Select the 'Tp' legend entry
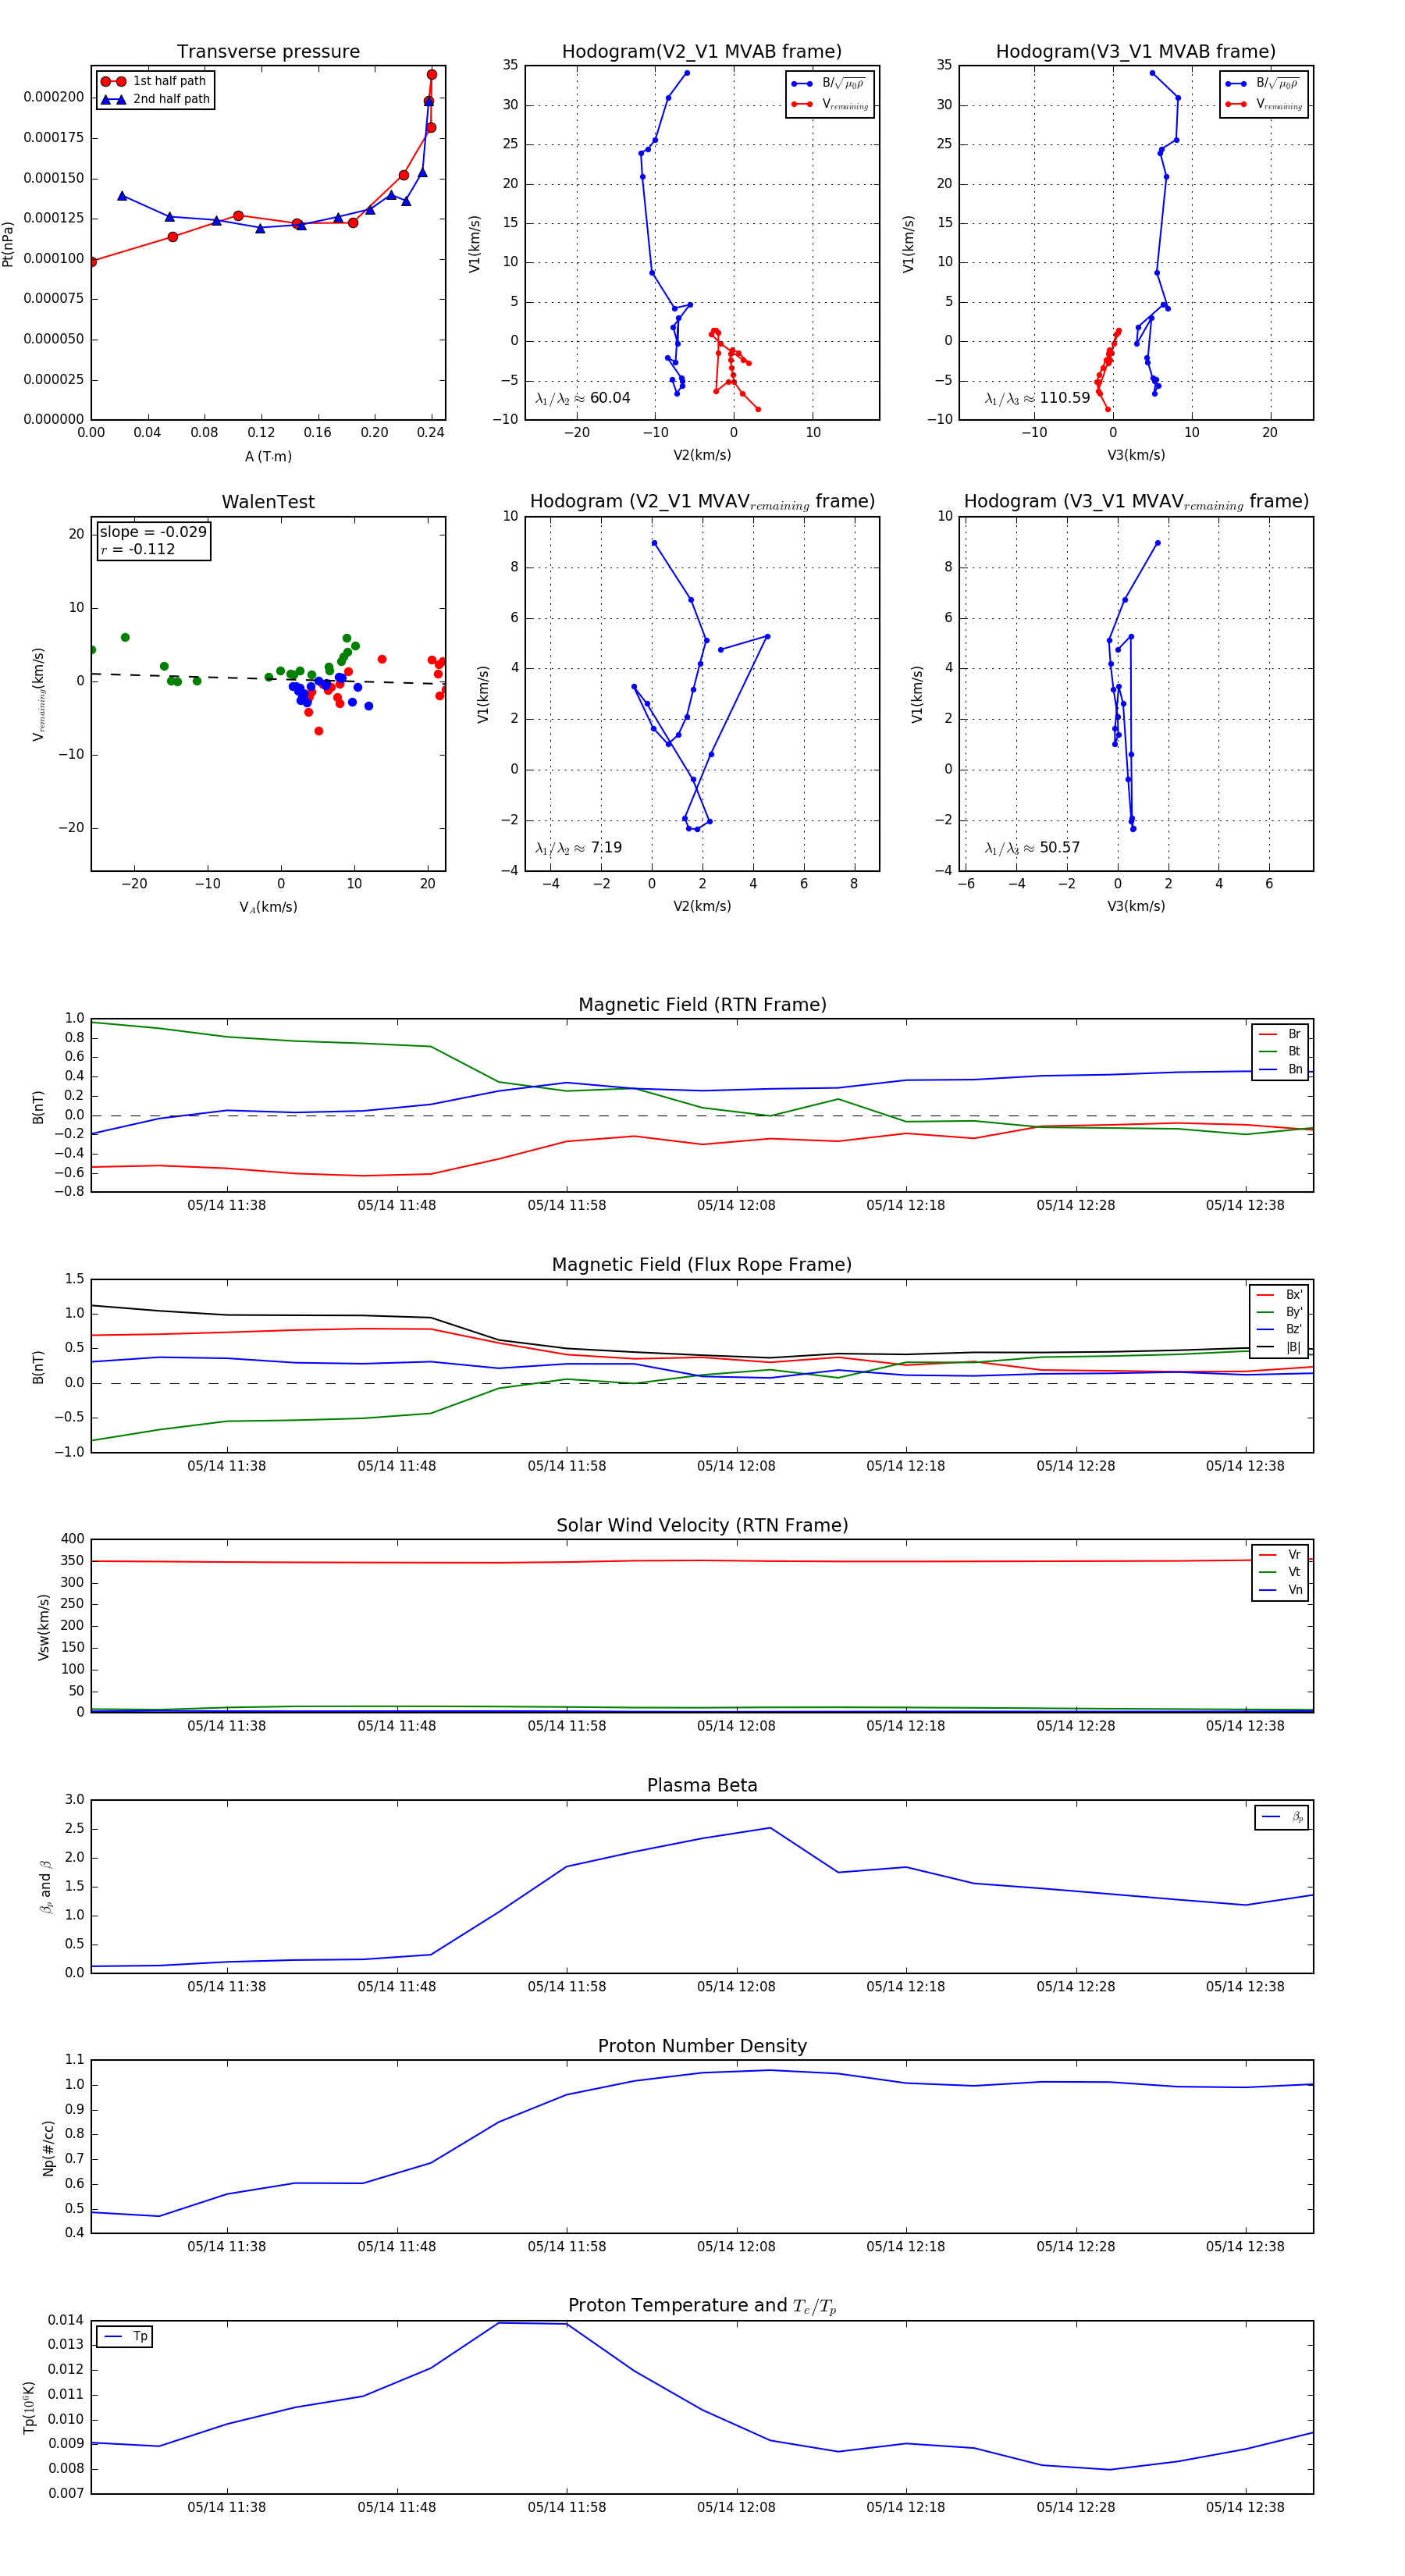This screenshot has width=1405, height=2576. click(x=125, y=2337)
